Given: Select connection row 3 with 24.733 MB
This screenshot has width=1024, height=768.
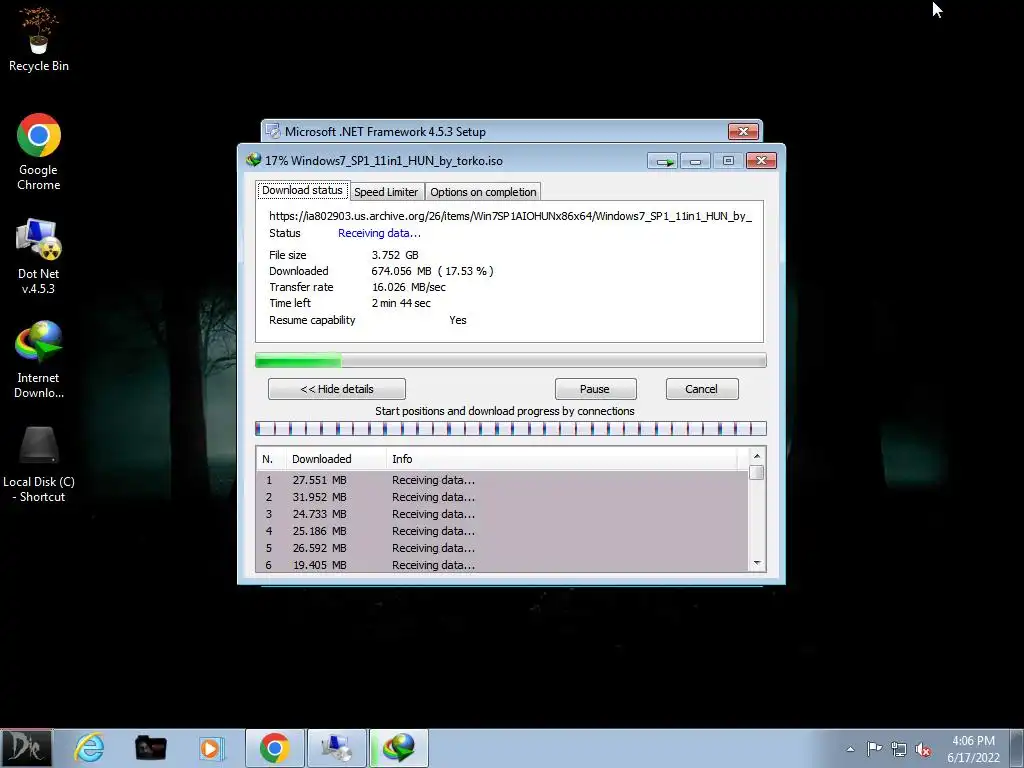Looking at the screenshot, I should pyautogui.click(x=502, y=514).
